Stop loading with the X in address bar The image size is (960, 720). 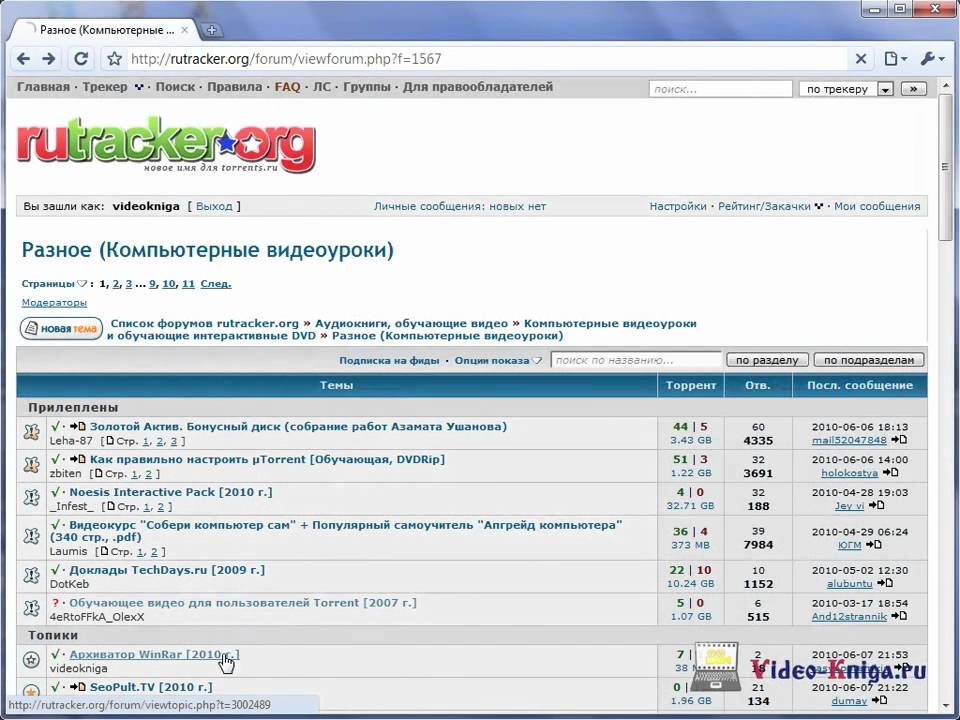(861, 59)
